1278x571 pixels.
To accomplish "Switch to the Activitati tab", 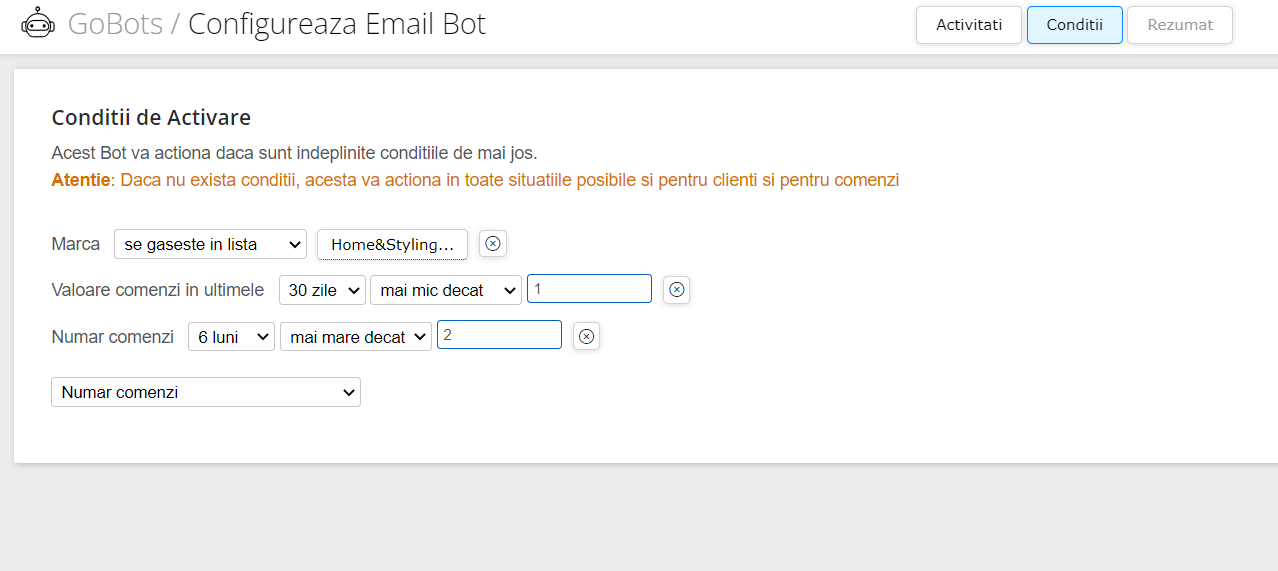I will click(969, 25).
